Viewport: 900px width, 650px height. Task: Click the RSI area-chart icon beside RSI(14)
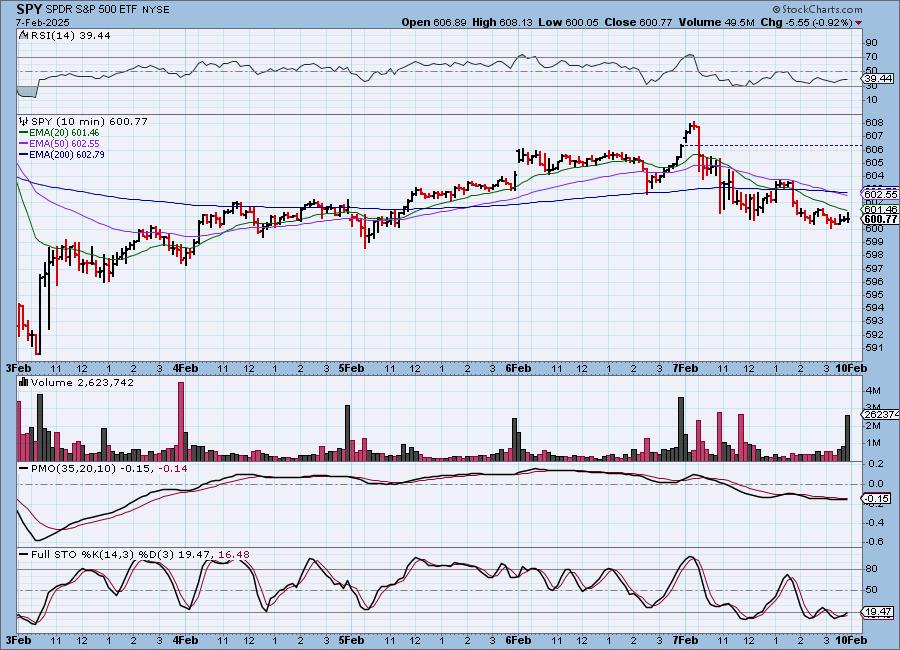24,35
